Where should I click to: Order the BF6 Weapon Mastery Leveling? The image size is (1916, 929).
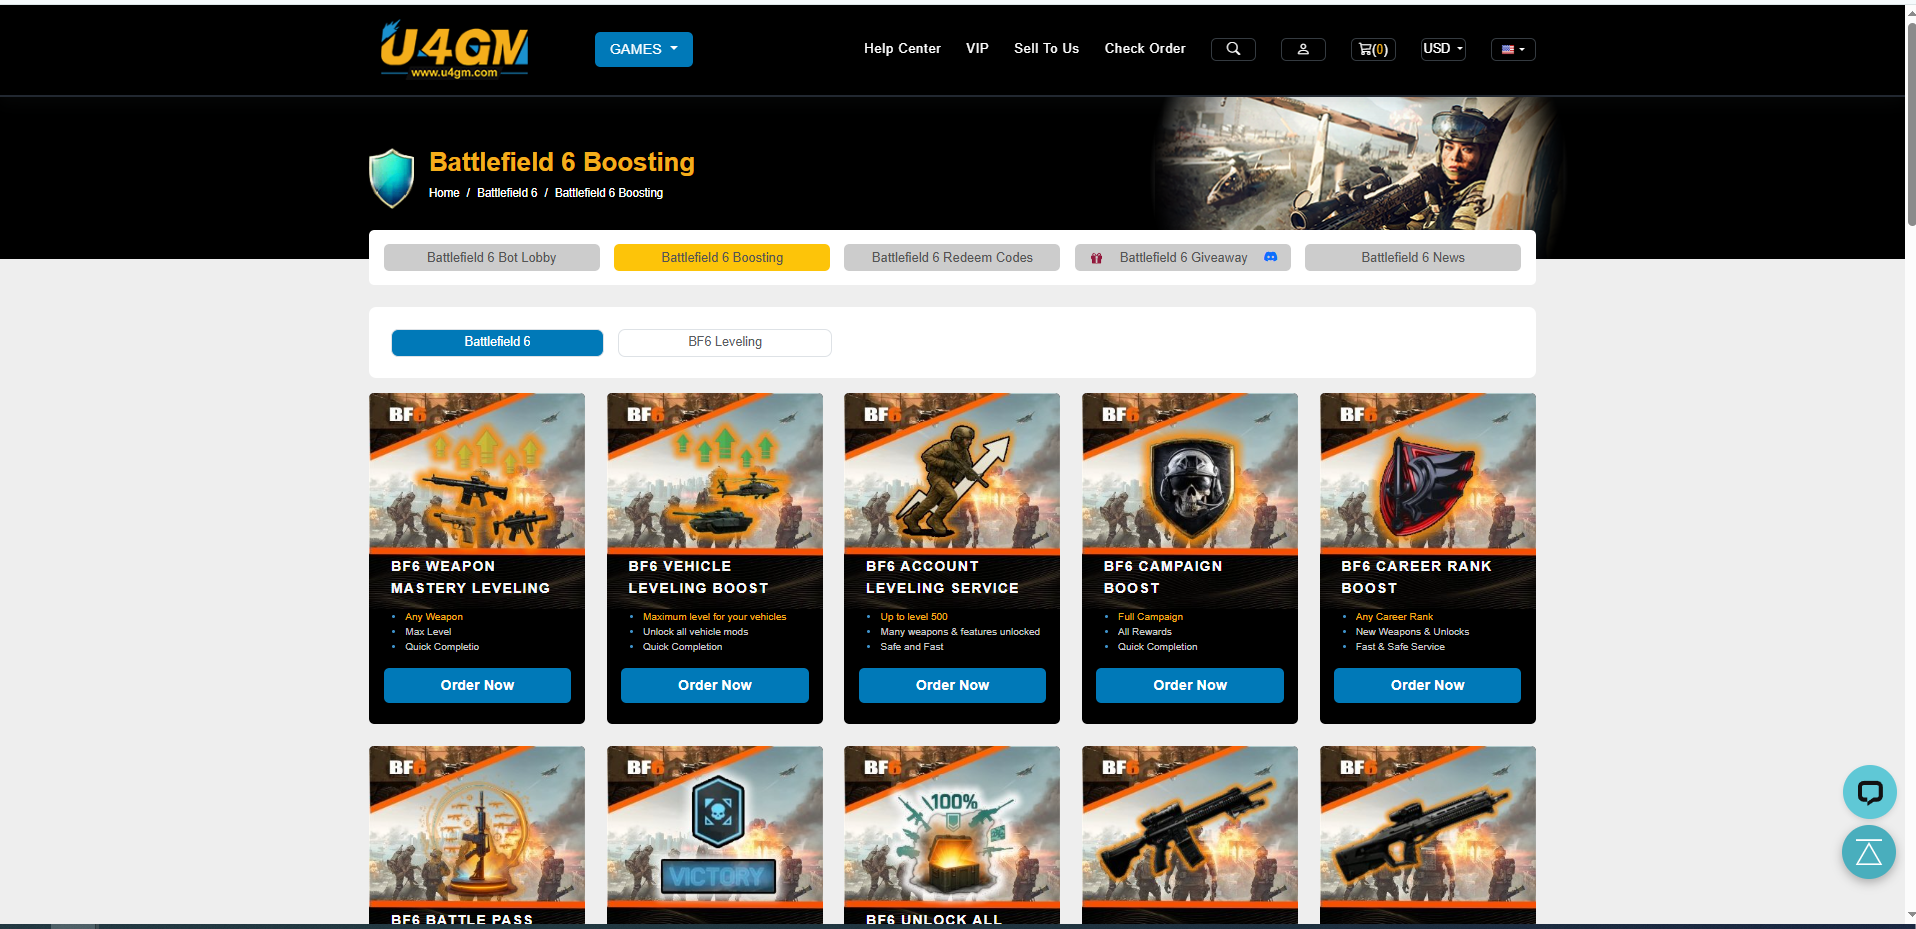tap(477, 685)
